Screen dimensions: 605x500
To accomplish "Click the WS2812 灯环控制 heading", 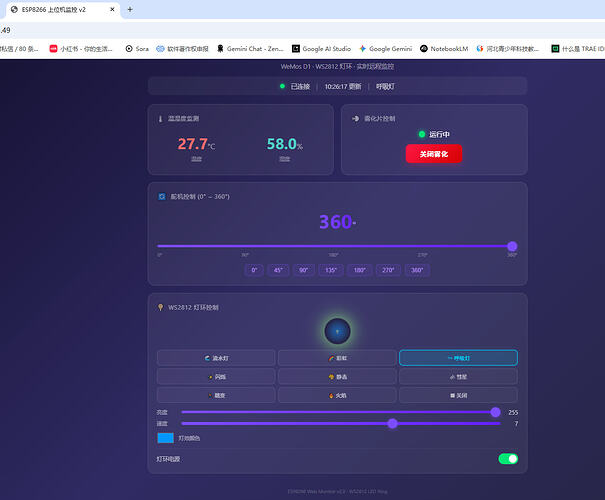I will click(x=193, y=307).
